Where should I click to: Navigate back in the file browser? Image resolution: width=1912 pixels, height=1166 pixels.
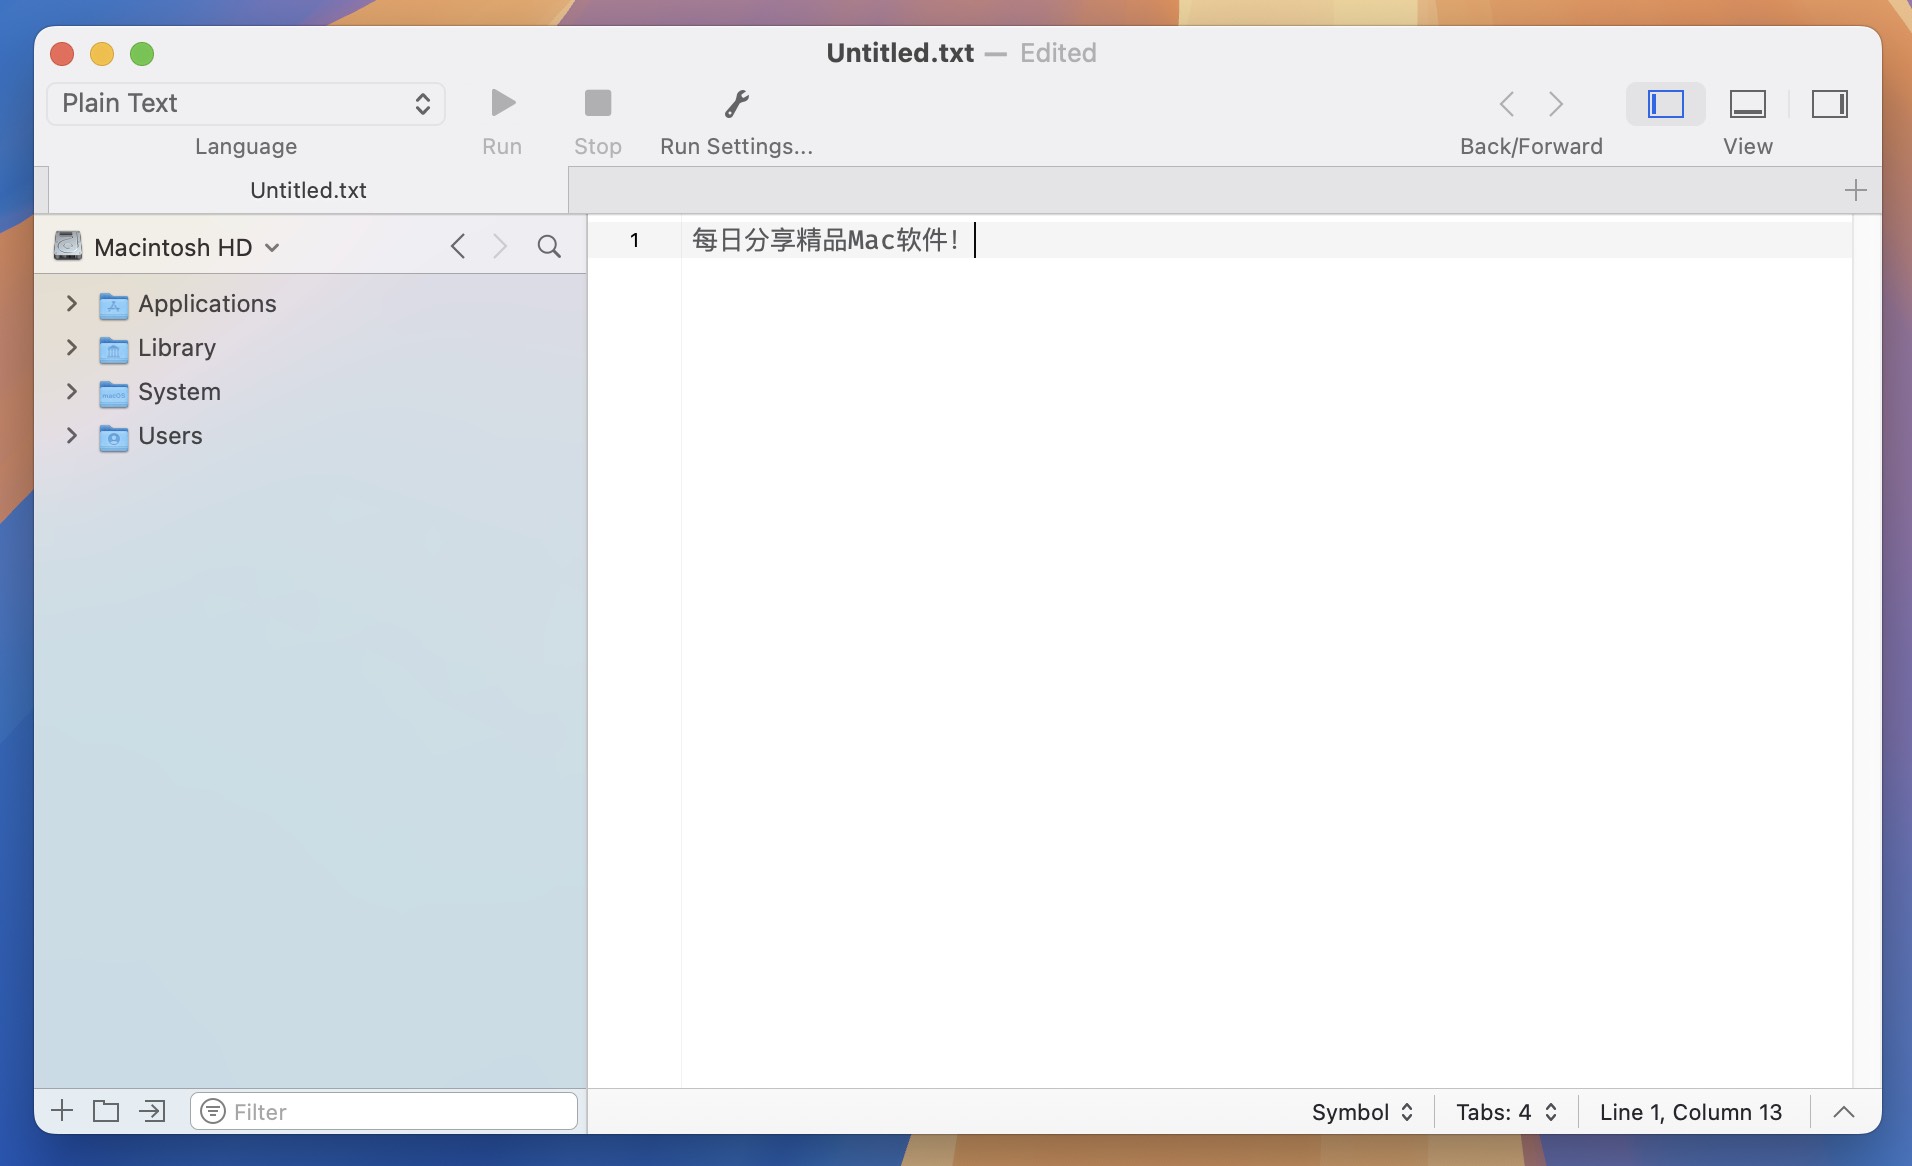click(x=458, y=246)
